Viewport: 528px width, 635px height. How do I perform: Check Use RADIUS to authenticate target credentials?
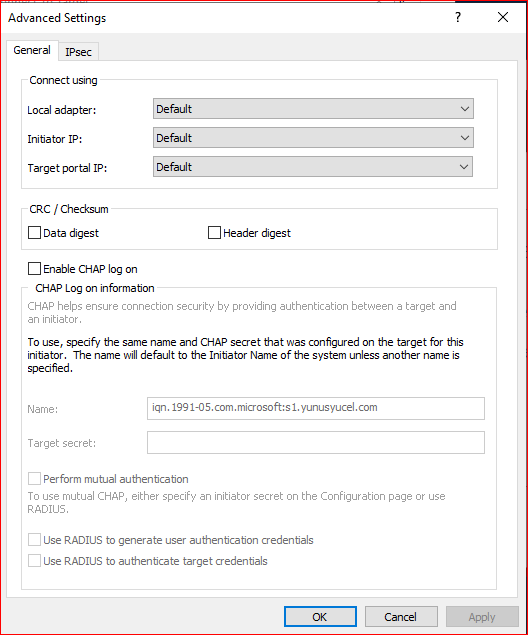34,561
